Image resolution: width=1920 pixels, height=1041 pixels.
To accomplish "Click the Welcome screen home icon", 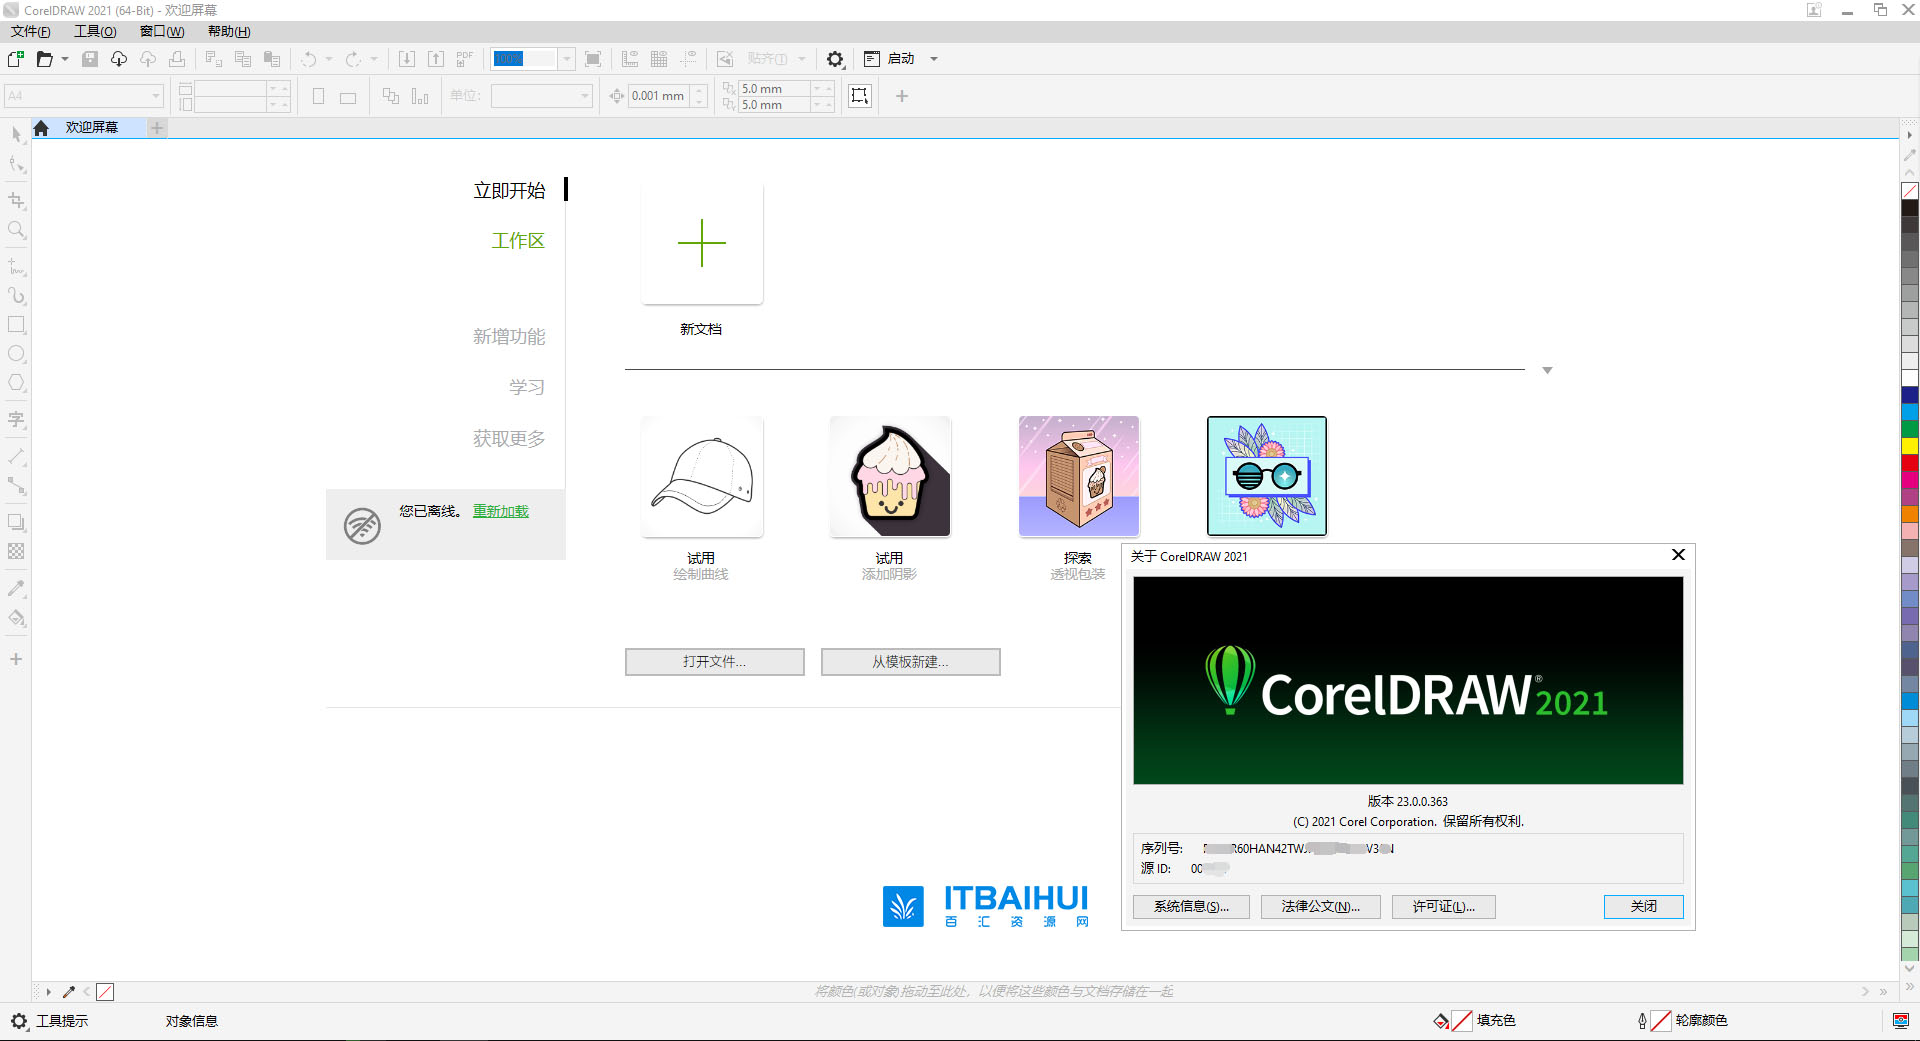I will point(41,128).
